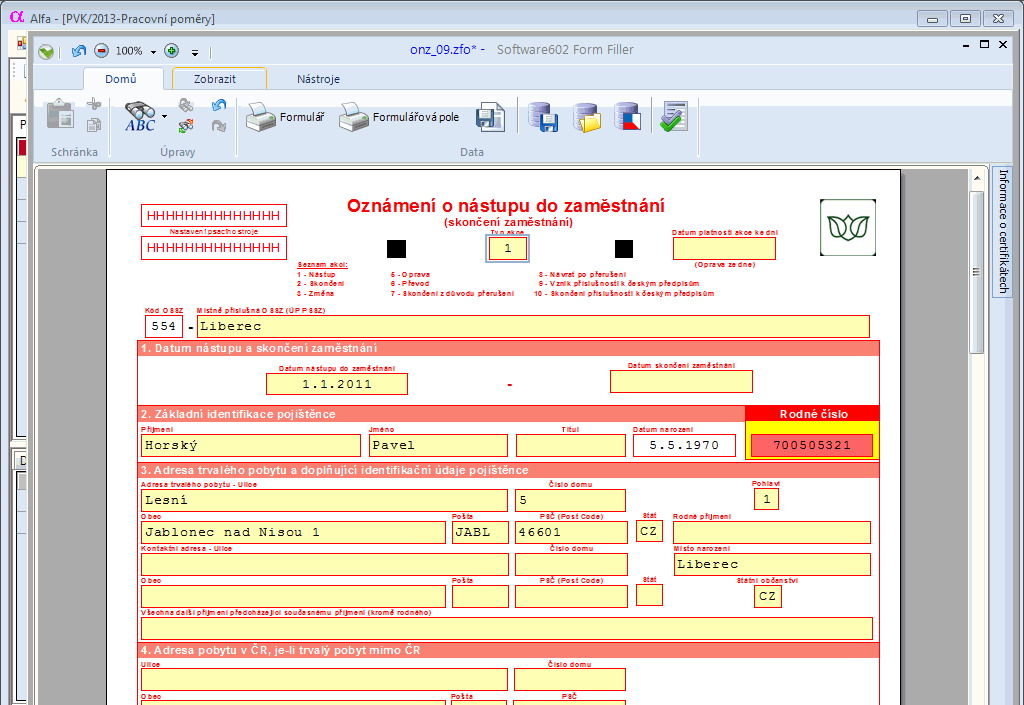Click the Typ akce field containing 1
The height and width of the screenshot is (705, 1024).
pyautogui.click(x=507, y=249)
